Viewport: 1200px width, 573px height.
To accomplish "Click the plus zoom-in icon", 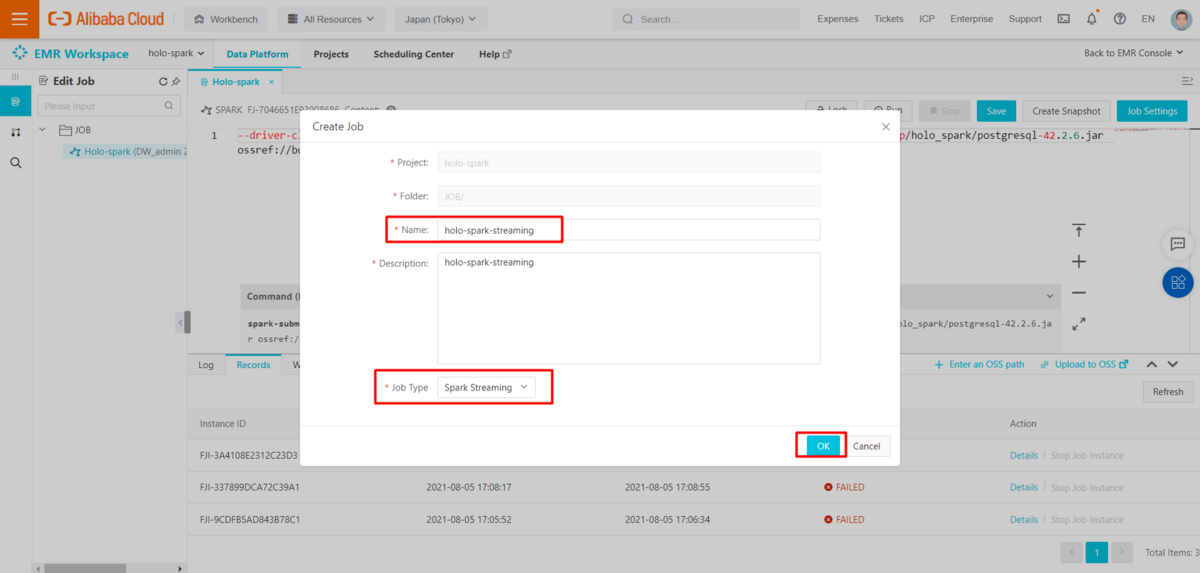I will click(1079, 262).
